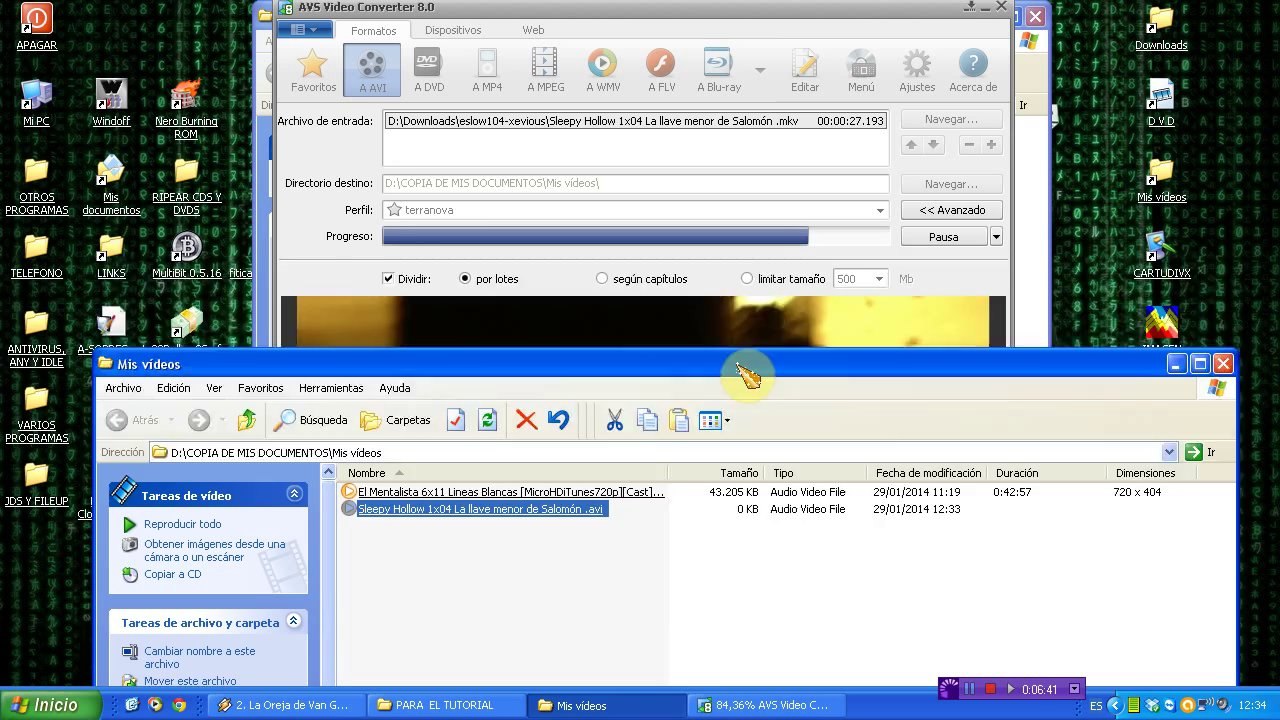Collapse Tareas de archivo y carpeta panel
Image resolution: width=1280 pixels, height=720 pixels.
pyautogui.click(x=294, y=621)
